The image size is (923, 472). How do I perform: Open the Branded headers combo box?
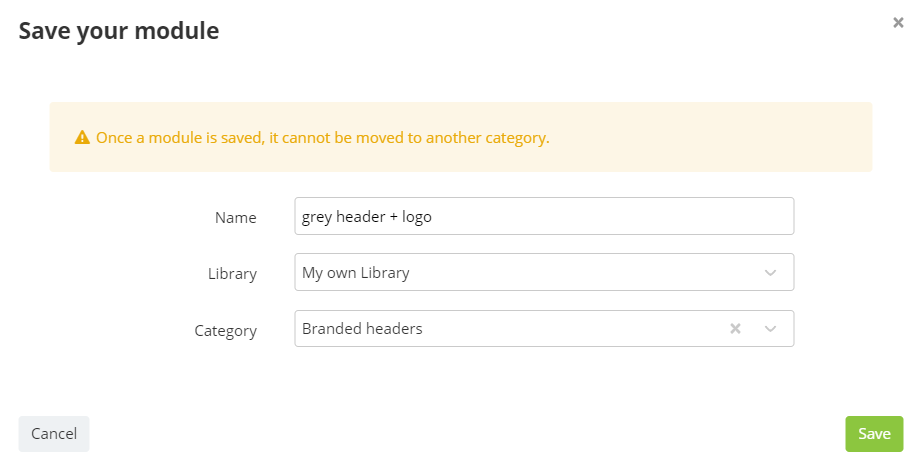pos(544,328)
